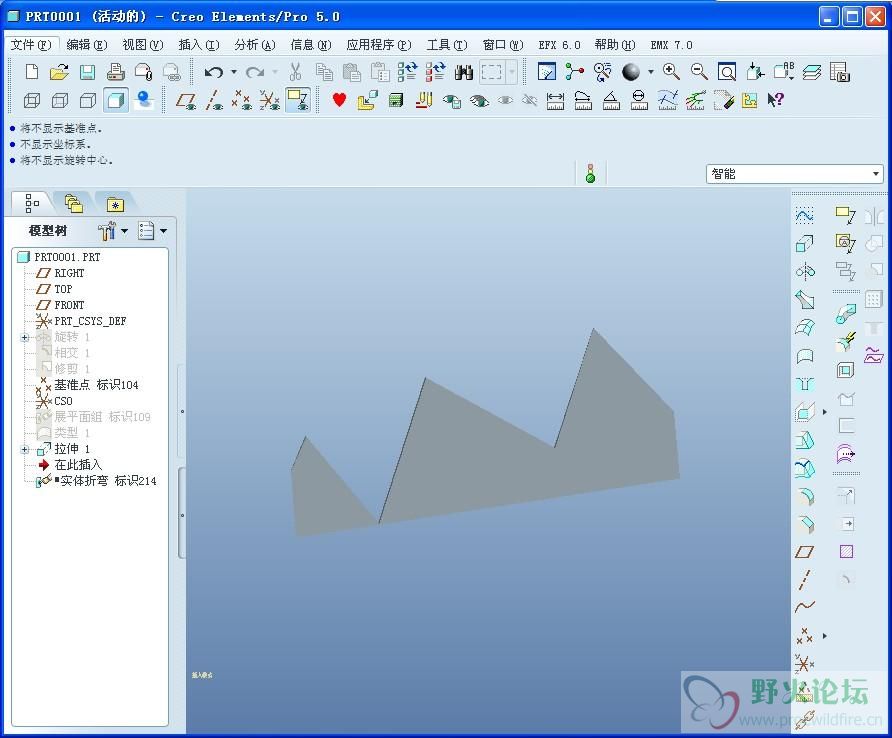Switch to the favorites tab
This screenshot has width=892, height=738.
(x=115, y=204)
